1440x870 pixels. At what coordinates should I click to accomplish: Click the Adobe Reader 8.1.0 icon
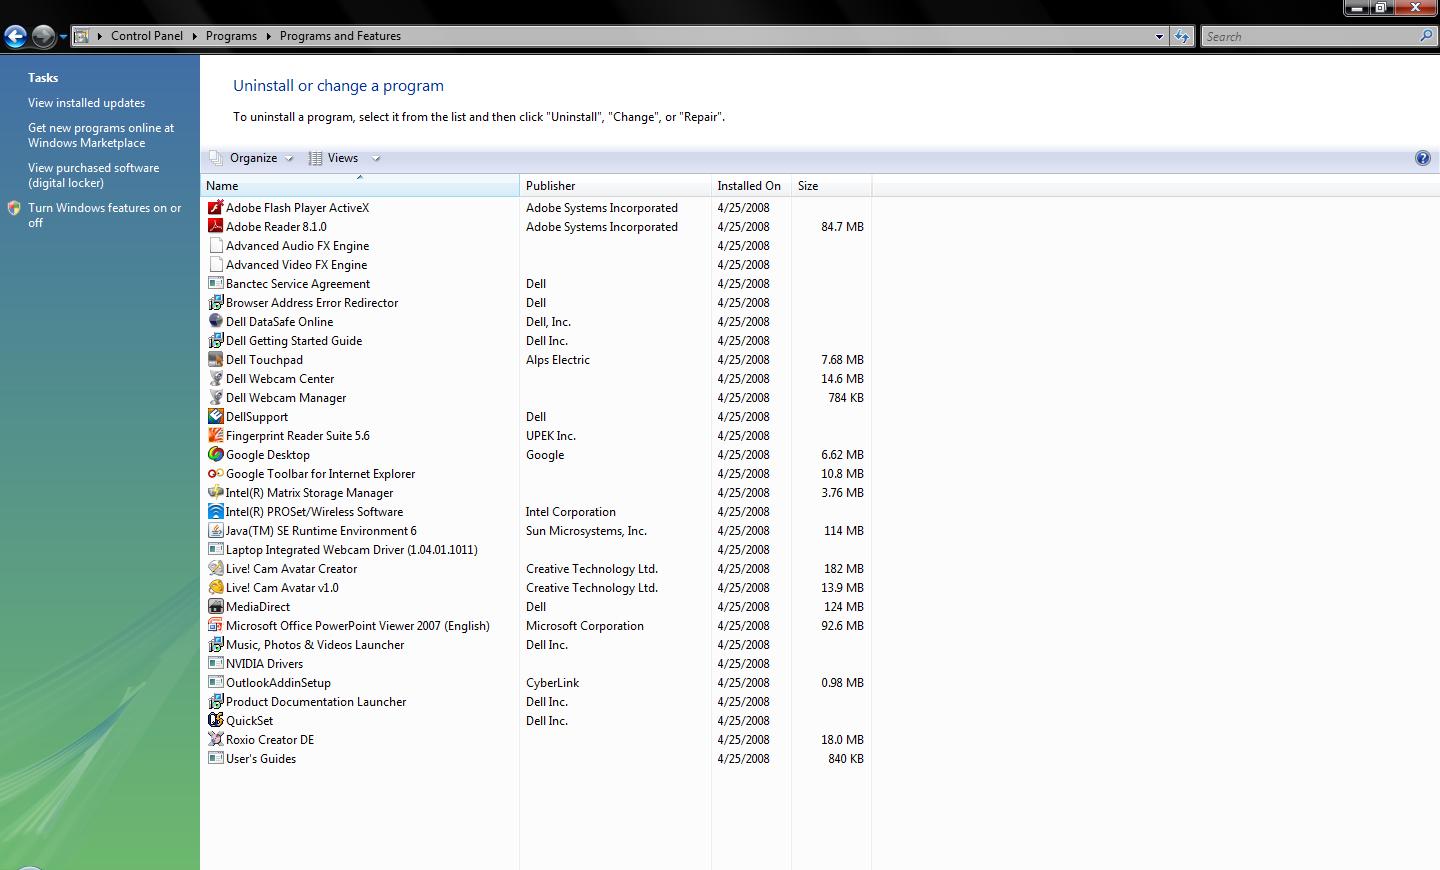point(215,226)
